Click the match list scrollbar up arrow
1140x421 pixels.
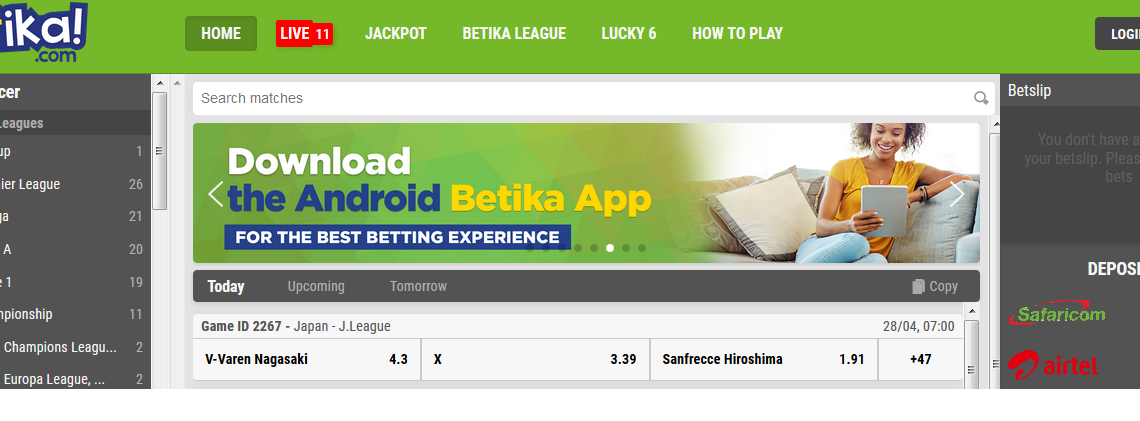[x=971, y=312]
